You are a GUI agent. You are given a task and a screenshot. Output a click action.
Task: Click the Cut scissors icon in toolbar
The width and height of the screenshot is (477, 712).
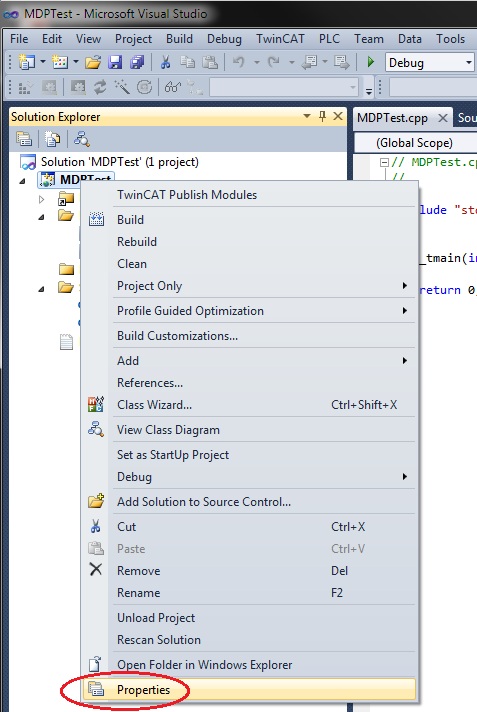pos(165,62)
